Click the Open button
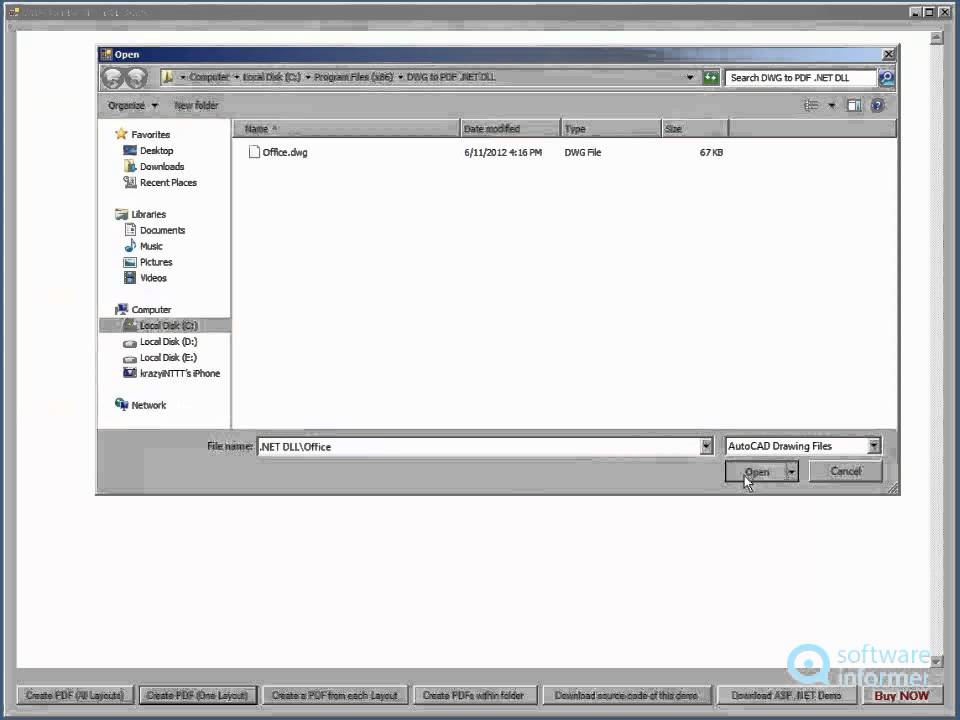The width and height of the screenshot is (960, 720). point(756,471)
